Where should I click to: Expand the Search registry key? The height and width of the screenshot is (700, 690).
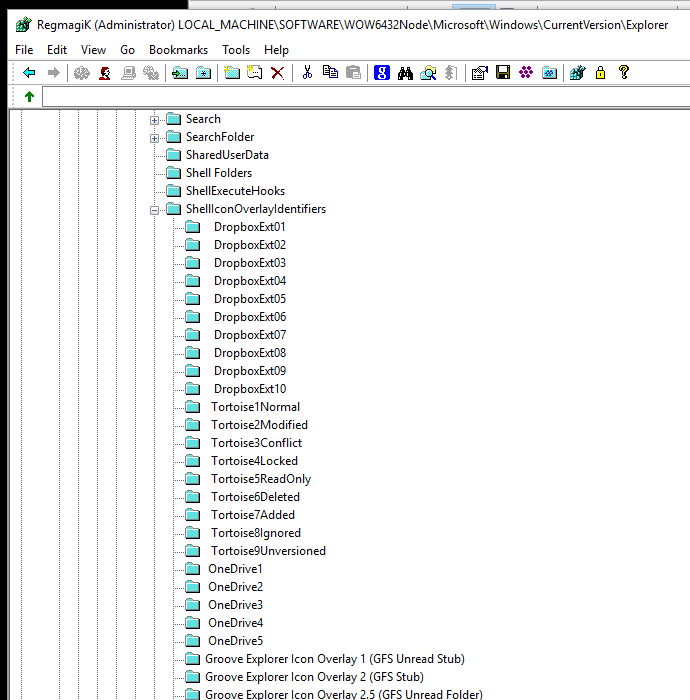coord(154,120)
